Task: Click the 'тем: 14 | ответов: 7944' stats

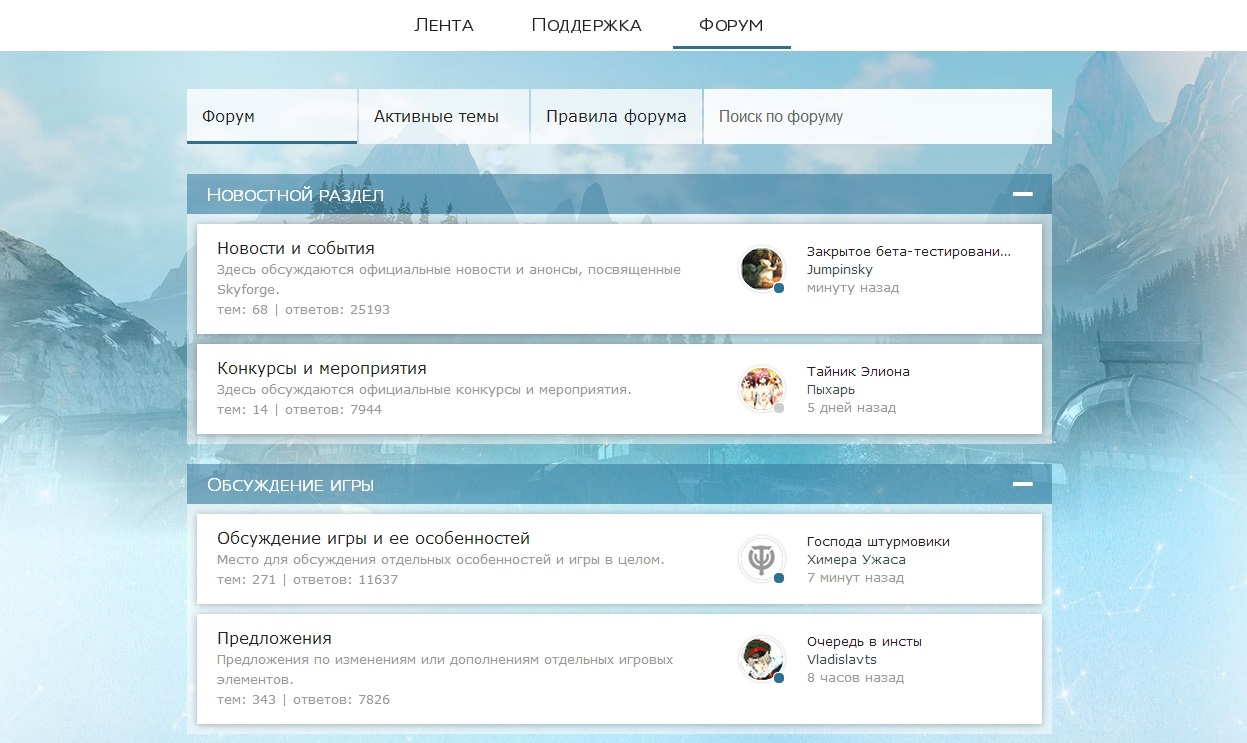Action: pyautogui.click(x=299, y=410)
